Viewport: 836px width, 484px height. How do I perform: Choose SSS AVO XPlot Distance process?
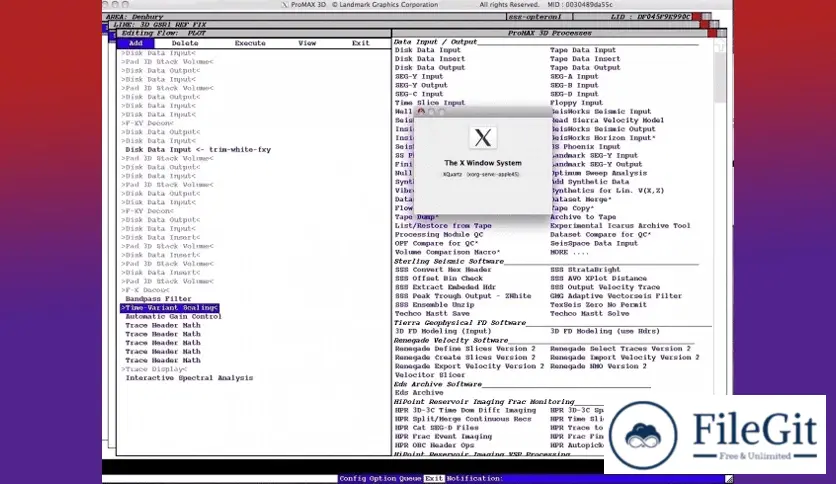pyautogui.click(x=598, y=279)
